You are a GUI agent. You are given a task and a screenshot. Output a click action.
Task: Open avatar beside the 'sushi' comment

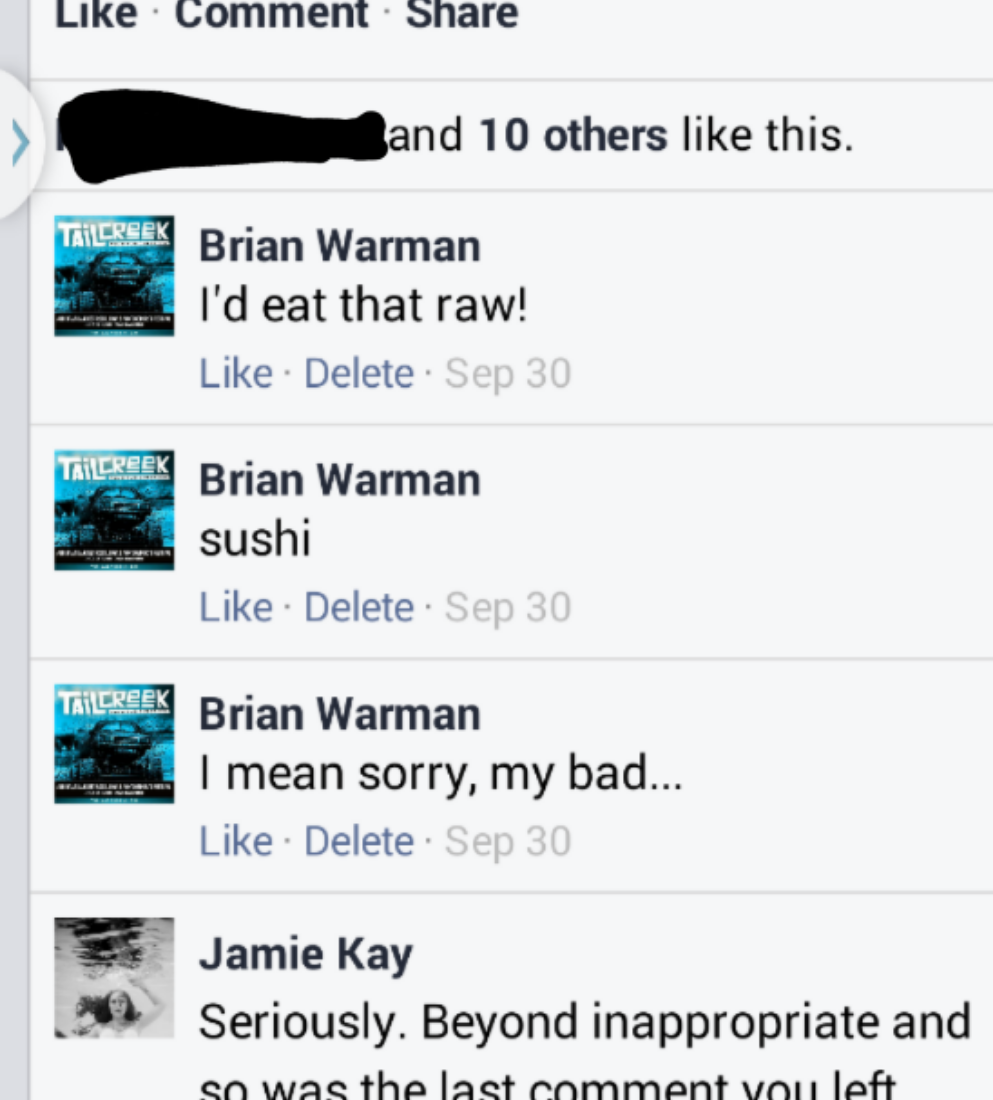pyautogui.click(x=114, y=510)
